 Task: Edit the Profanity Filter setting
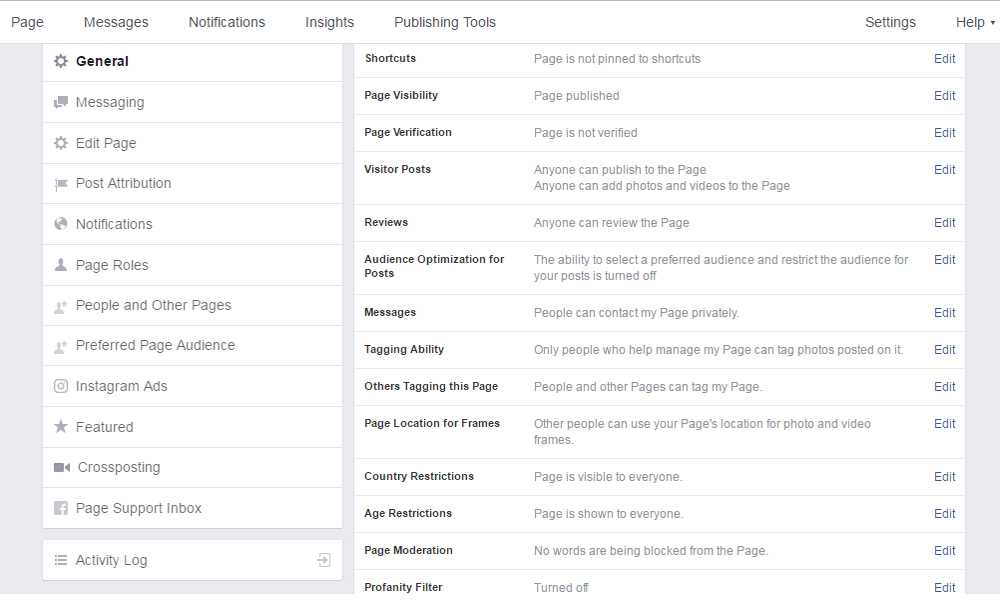(x=945, y=587)
